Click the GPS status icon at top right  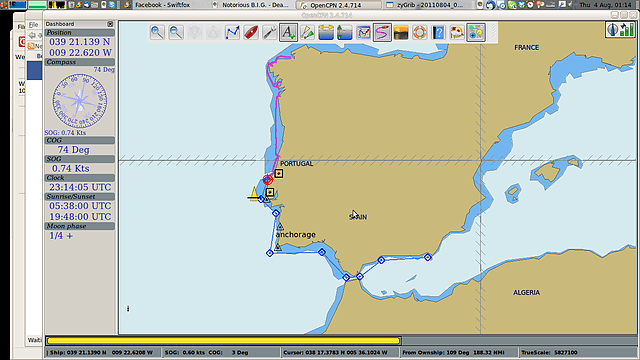tap(621, 30)
